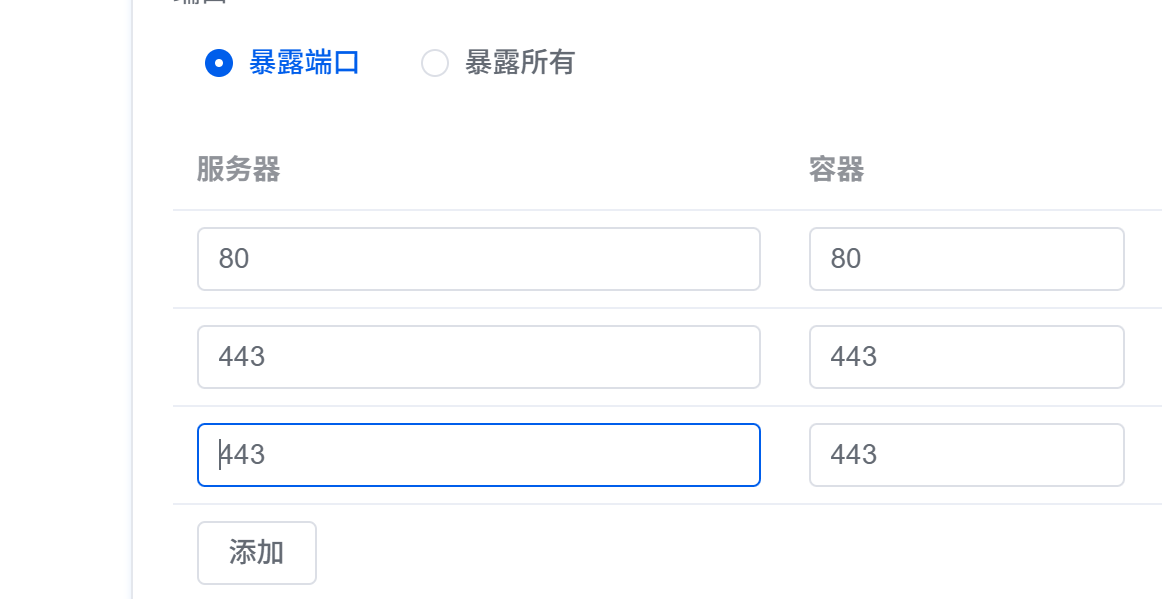The height and width of the screenshot is (599, 1162).
Task: Click the 暴露所有 label text
Action: (x=520, y=63)
